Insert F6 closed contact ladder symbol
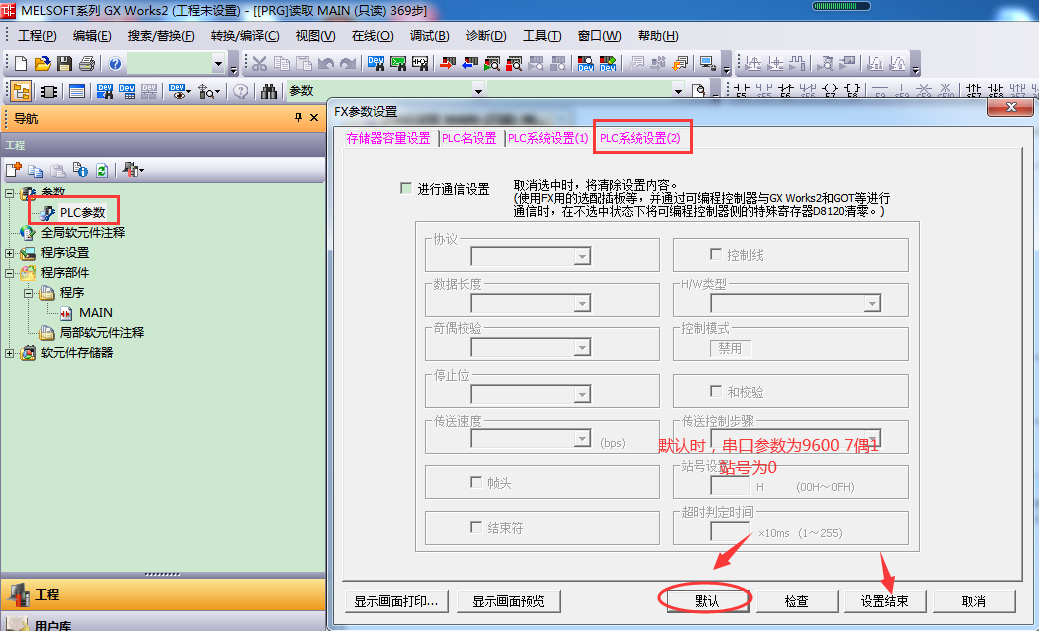The width and height of the screenshot is (1039, 631). [x=787, y=91]
